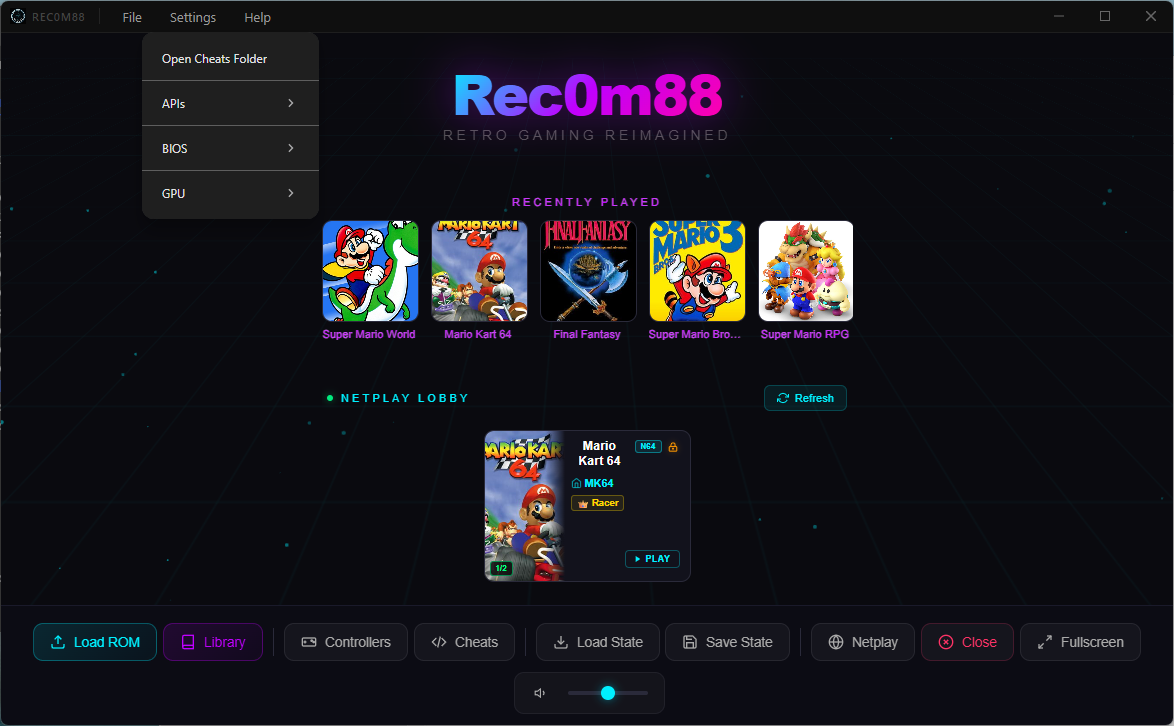Click Load State download button
This screenshot has height=726, width=1174.
[x=597, y=642]
